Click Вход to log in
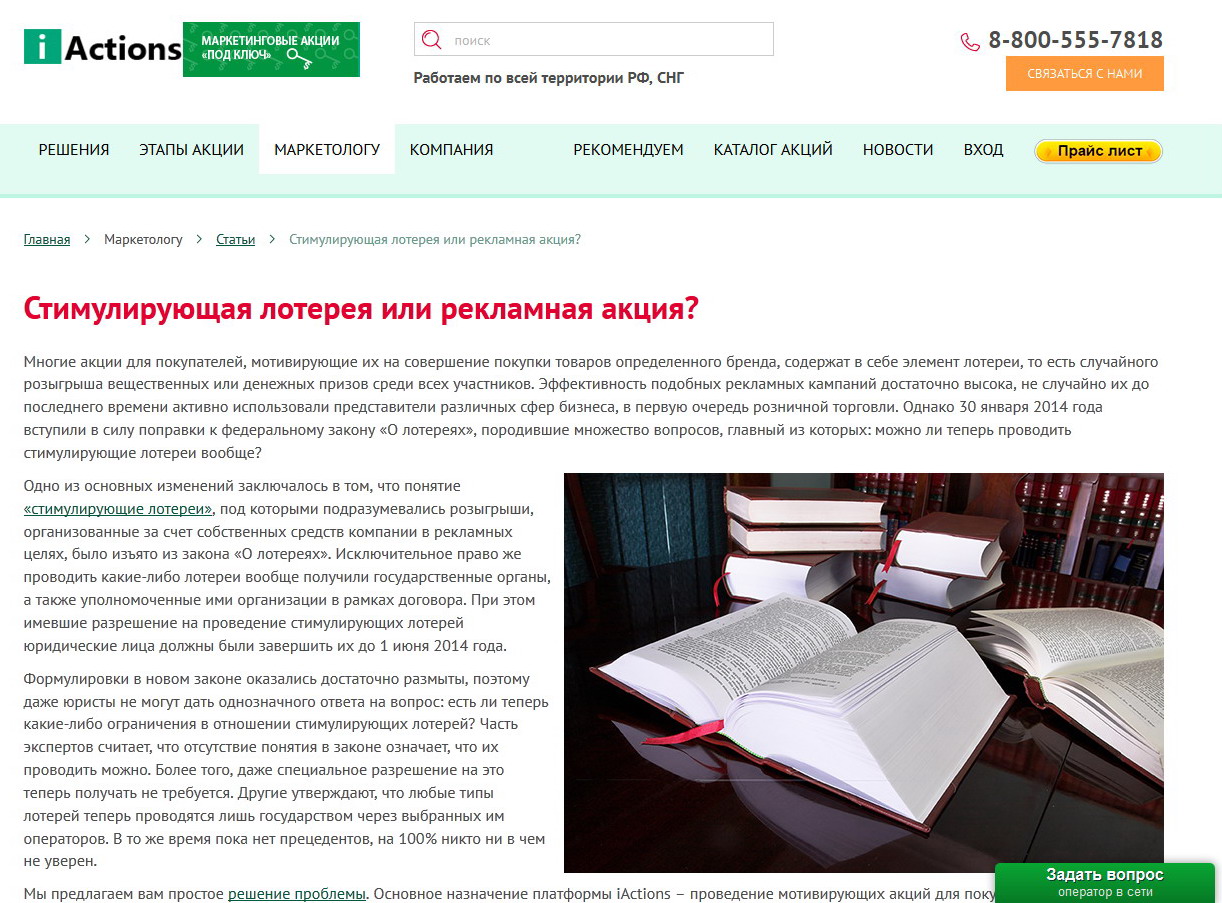Viewport: 1222px width, 903px height. point(983,150)
